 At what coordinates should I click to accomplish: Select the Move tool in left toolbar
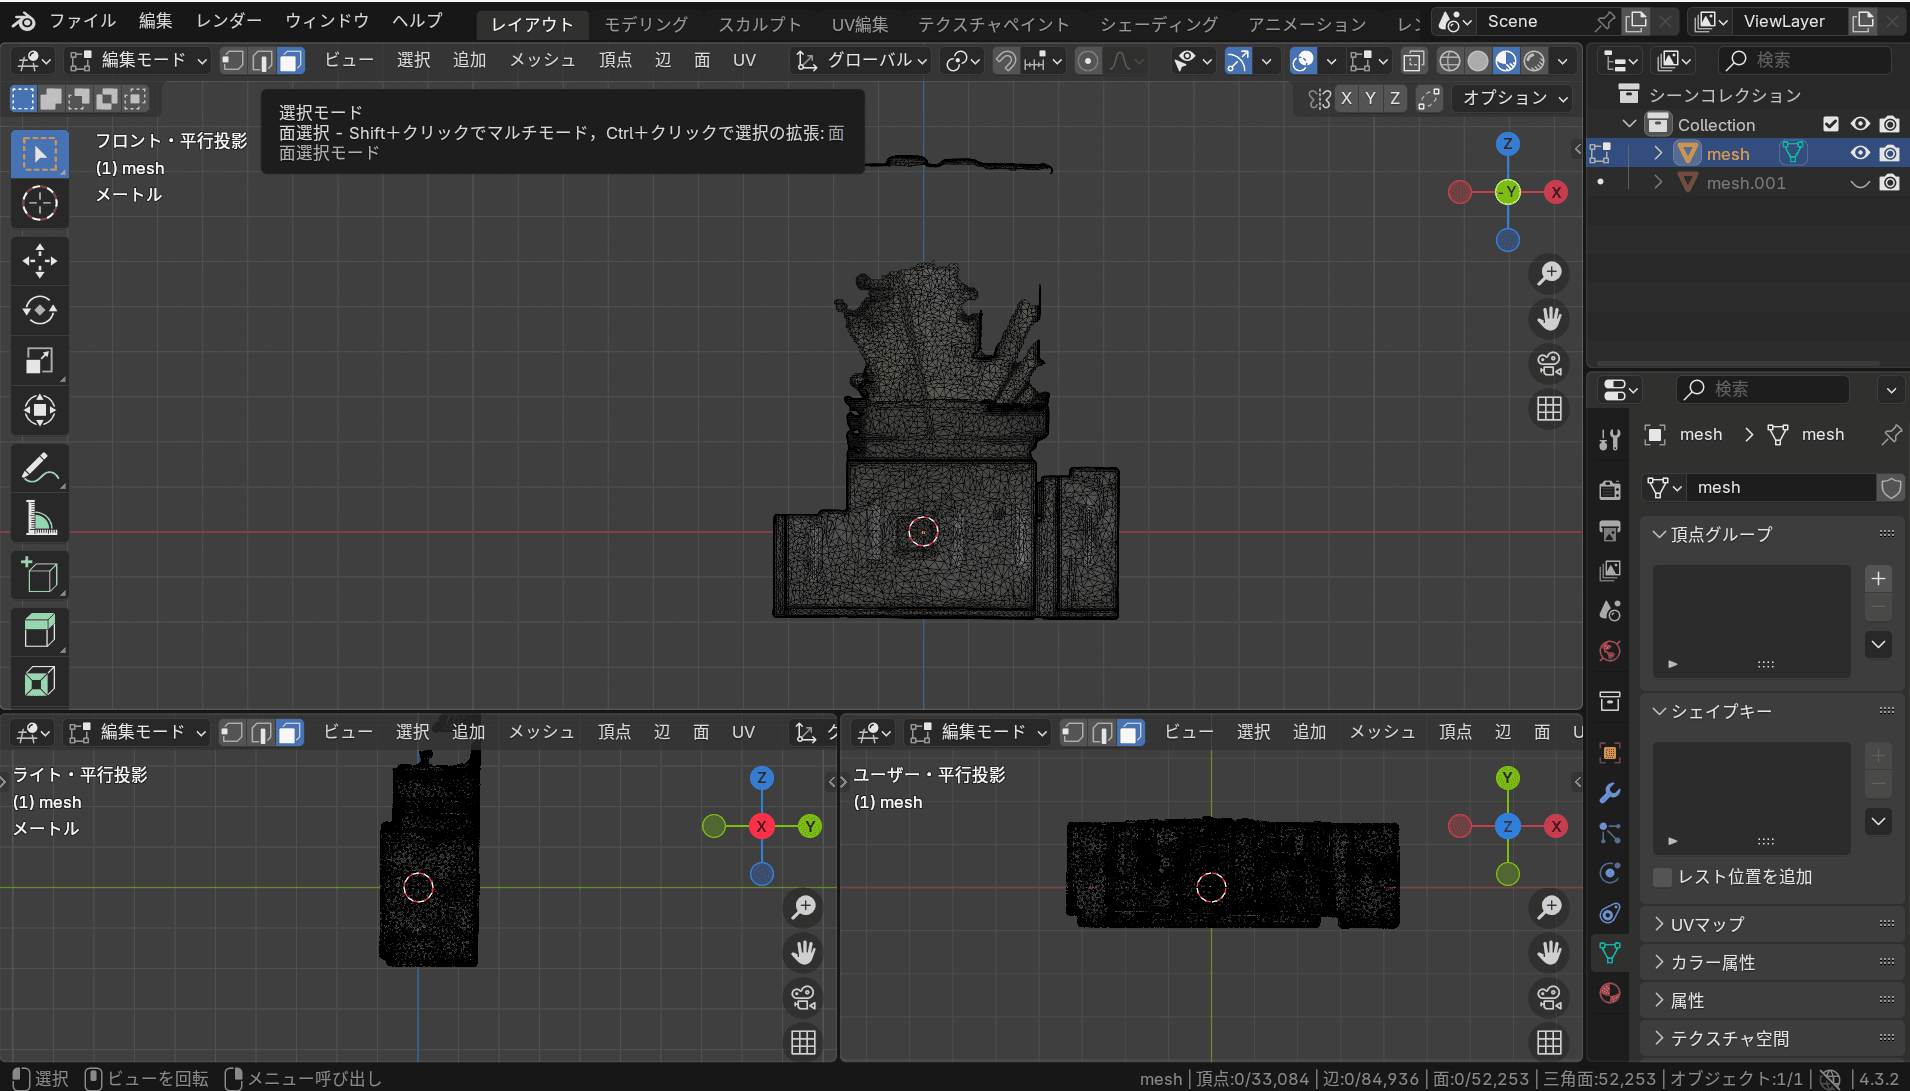pyautogui.click(x=40, y=261)
